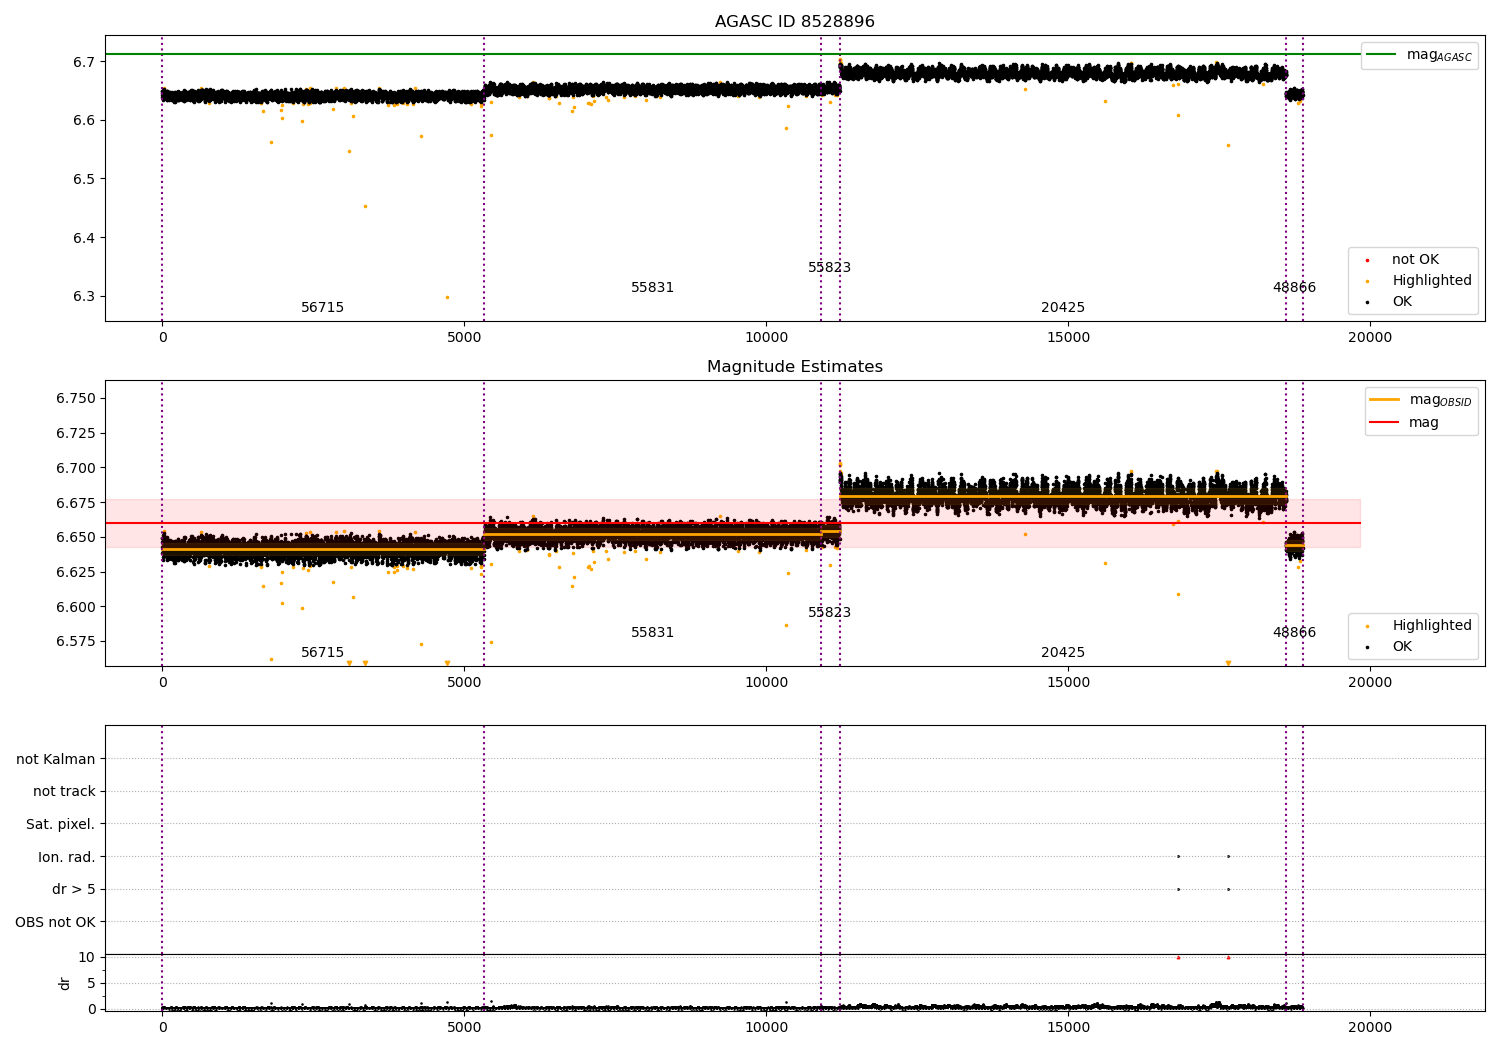Click the 'dr' y-axis label in bottom plot

pos(65,983)
